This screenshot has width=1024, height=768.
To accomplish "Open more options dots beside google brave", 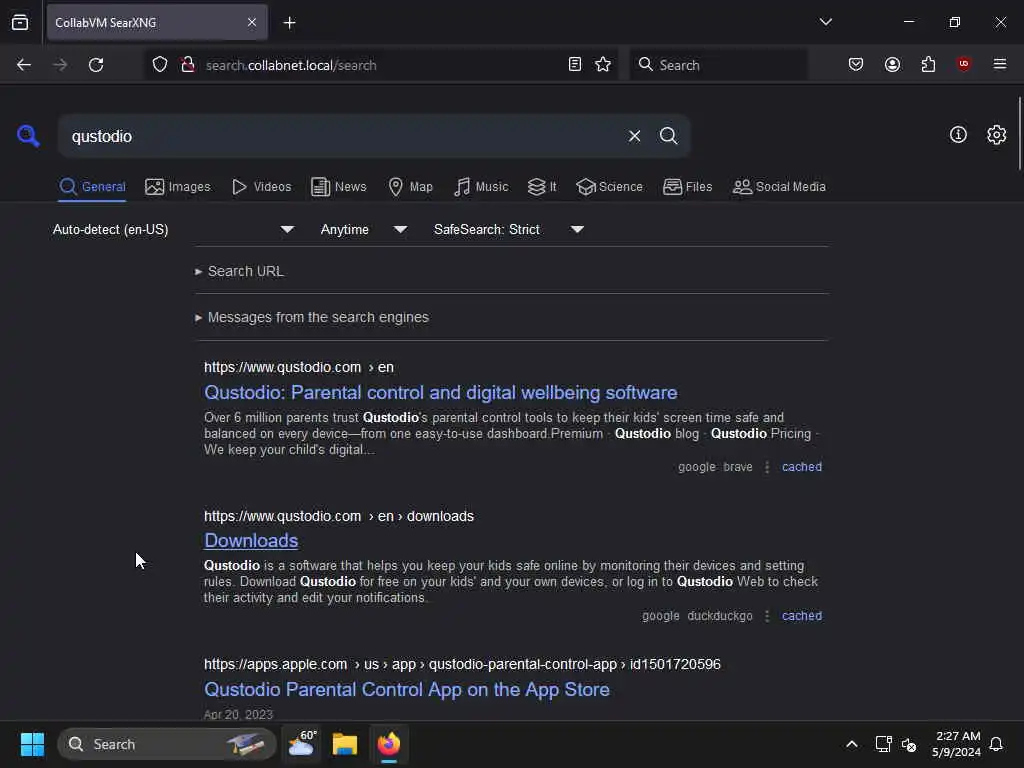I will [x=767, y=467].
